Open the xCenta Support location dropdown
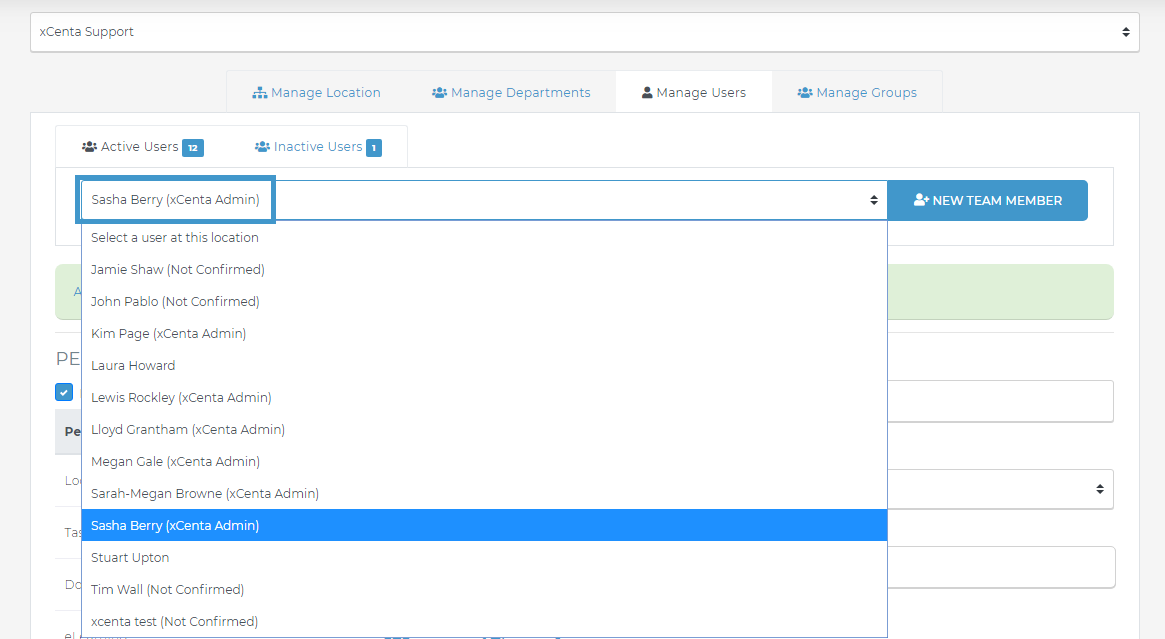Image resolution: width=1165 pixels, height=639 pixels. point(585,32)
